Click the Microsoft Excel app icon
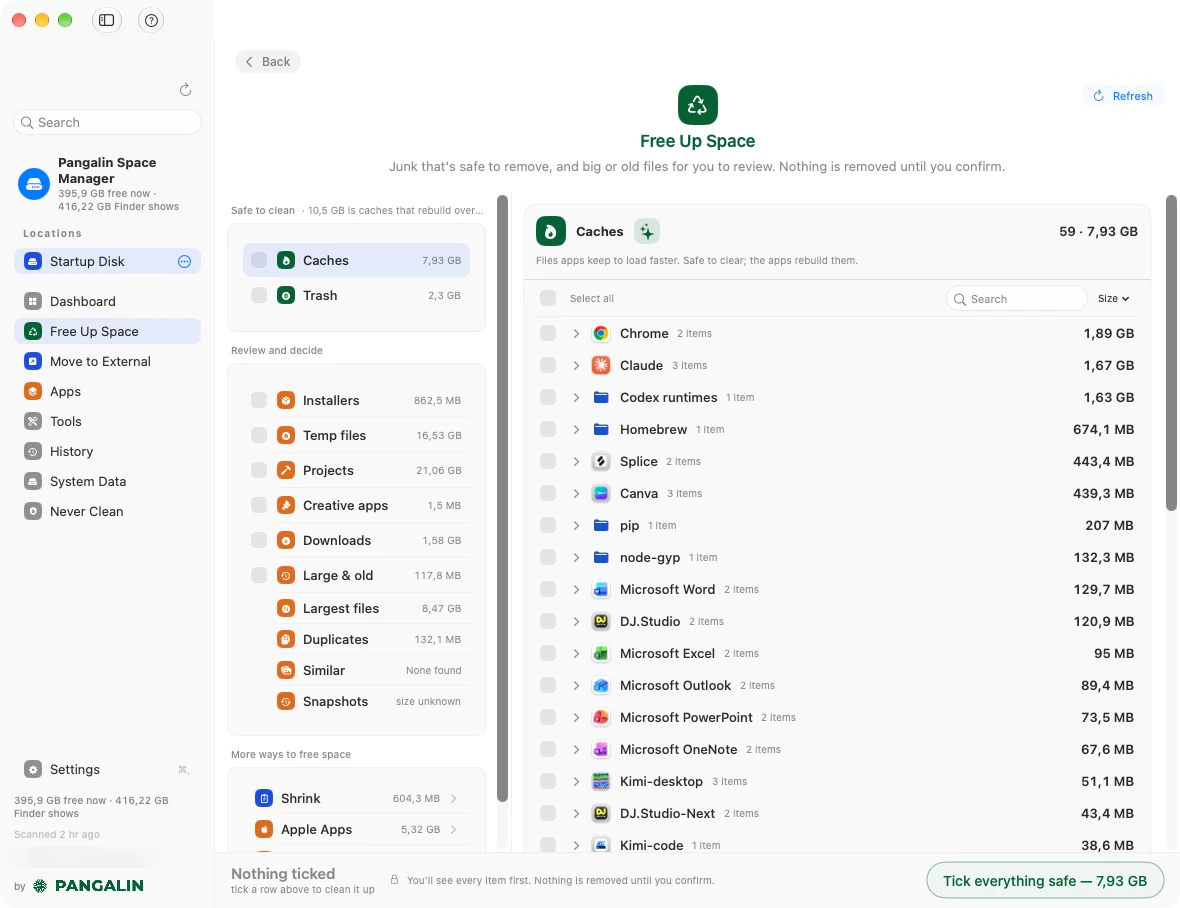The image size is (1180, 908). pyautogui.click(x=601, y=653)
